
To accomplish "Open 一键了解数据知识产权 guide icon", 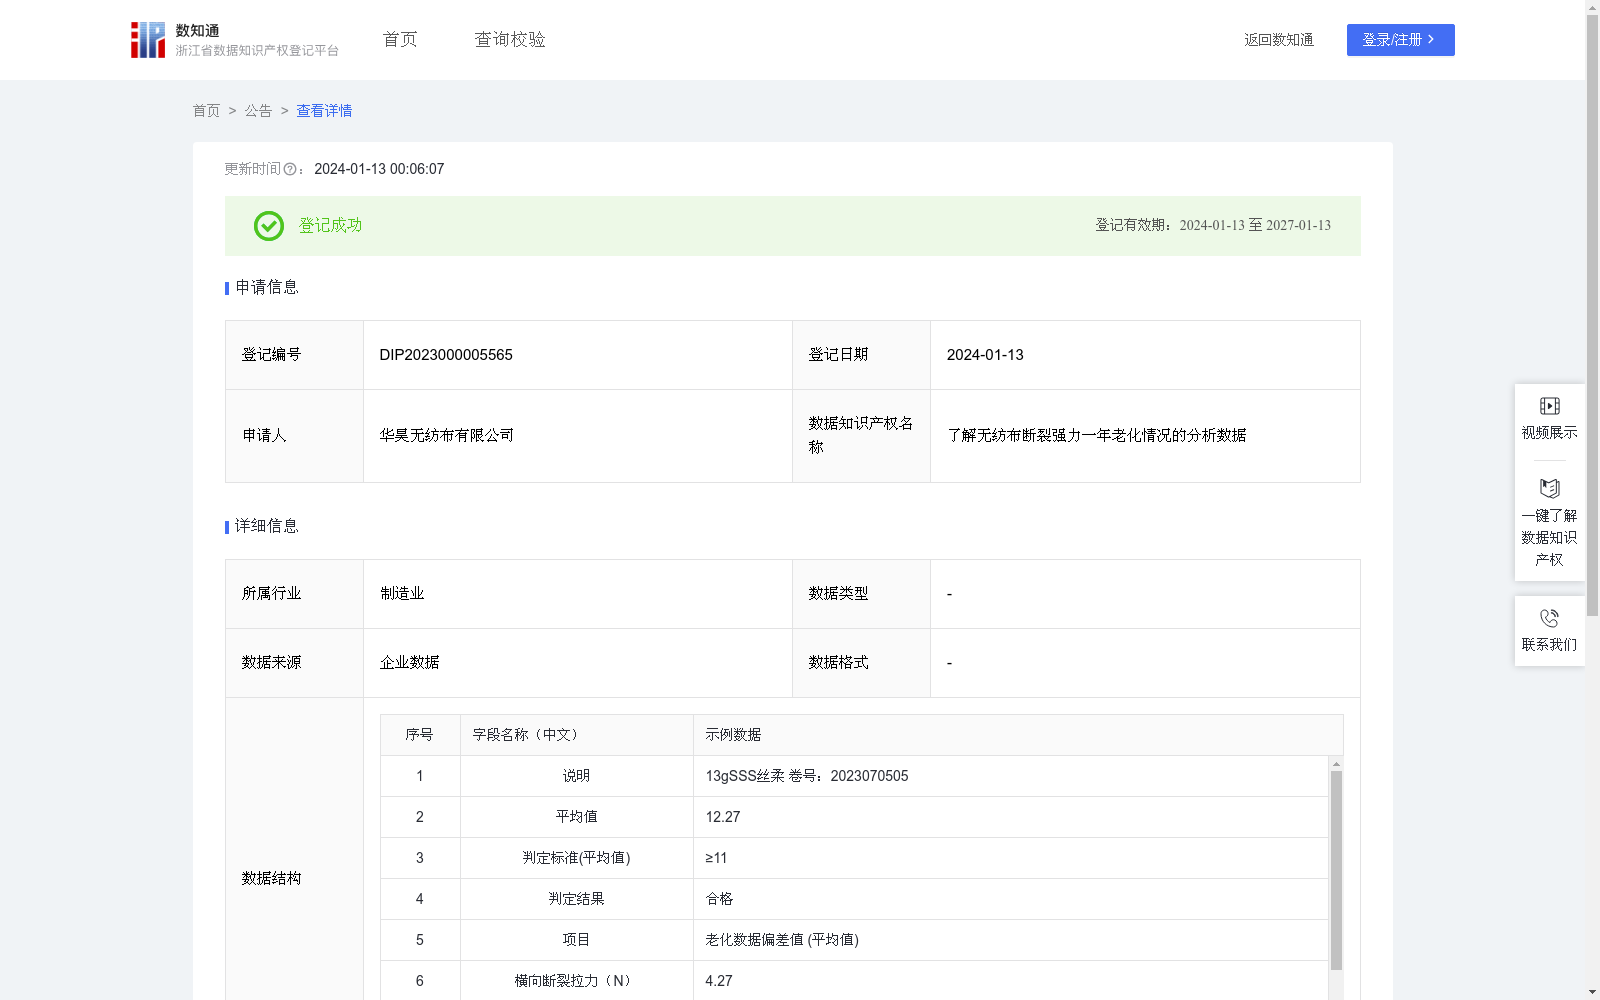I will 1549,489.
